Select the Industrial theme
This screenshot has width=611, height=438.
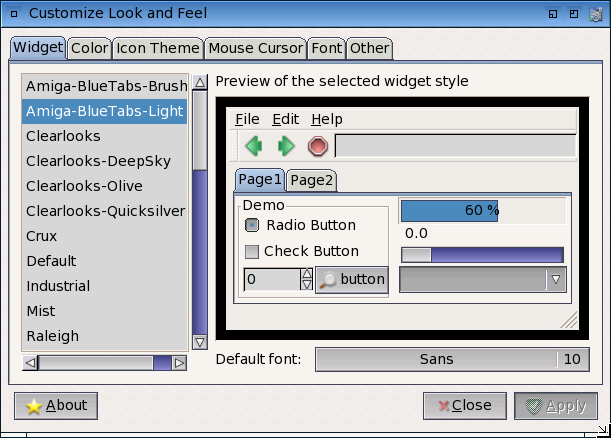[104, 286]
